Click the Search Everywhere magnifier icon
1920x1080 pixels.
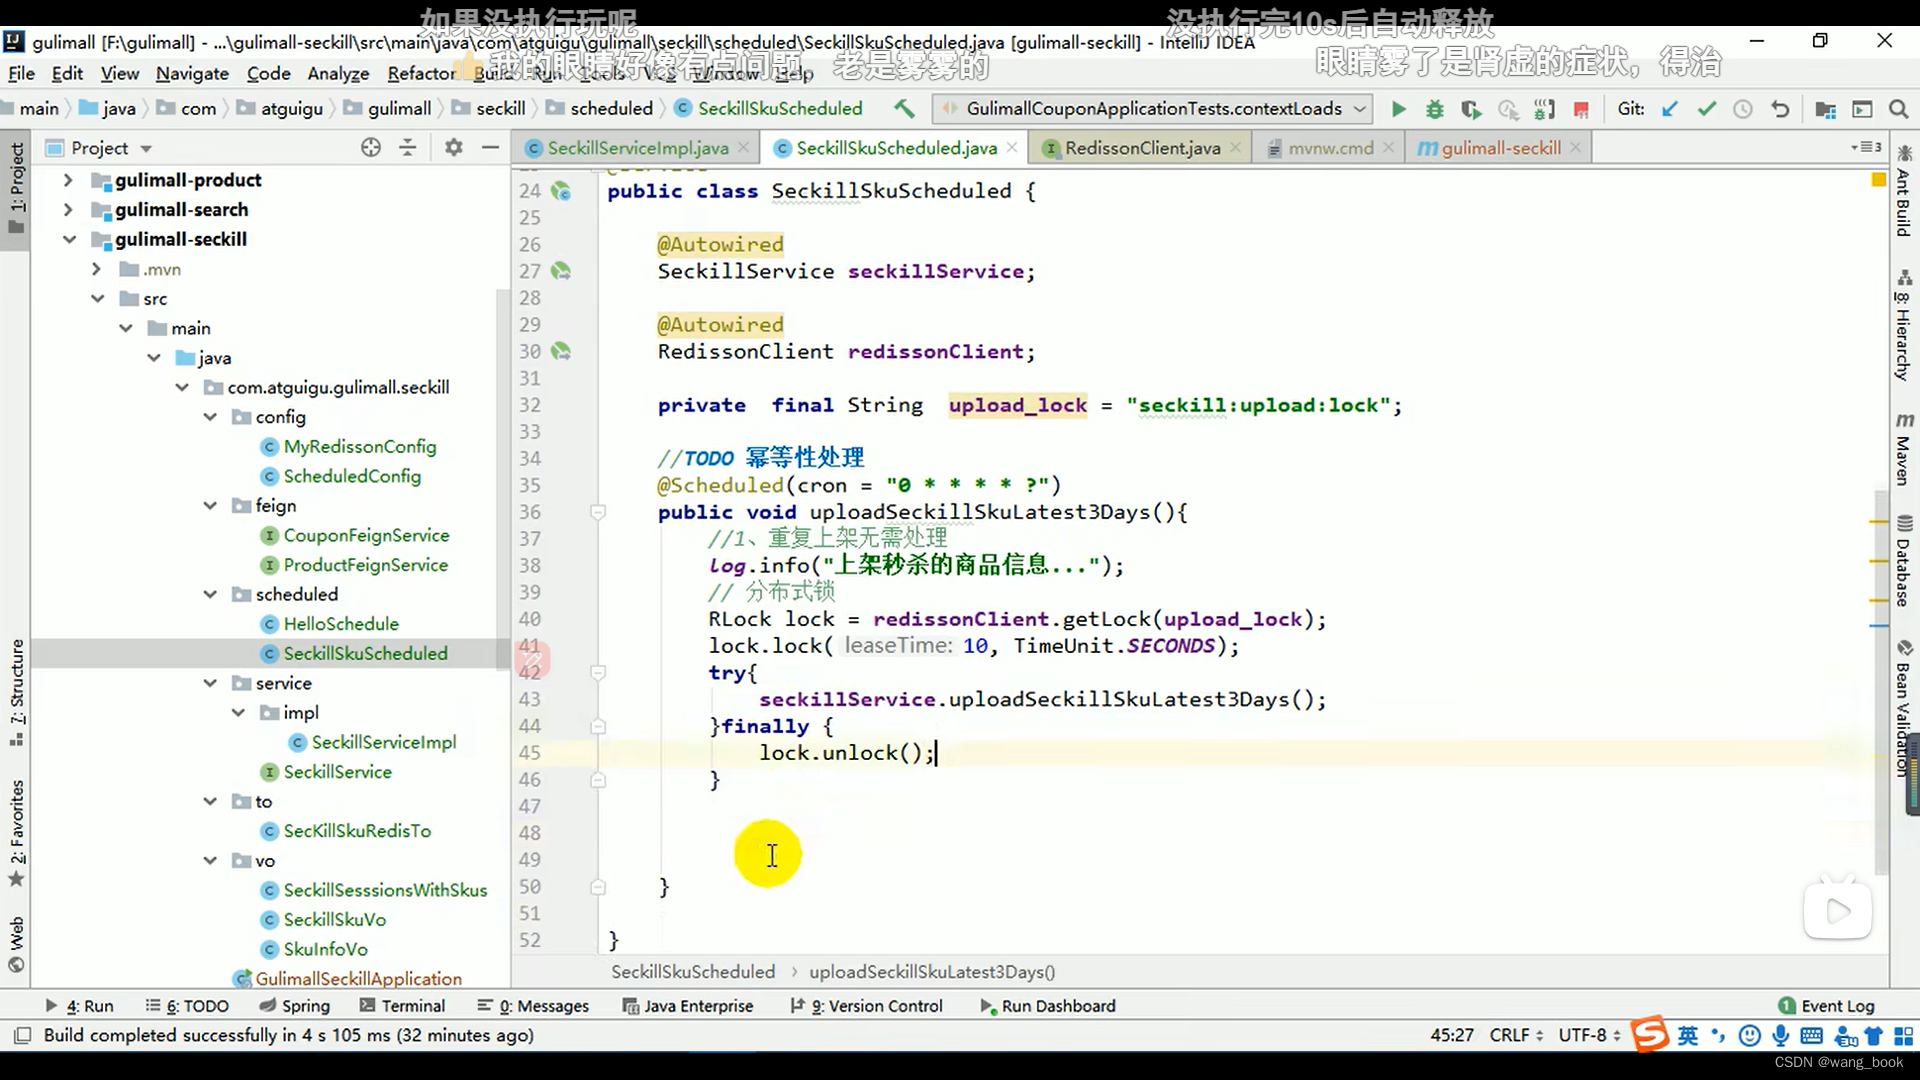pos(1898,109)
